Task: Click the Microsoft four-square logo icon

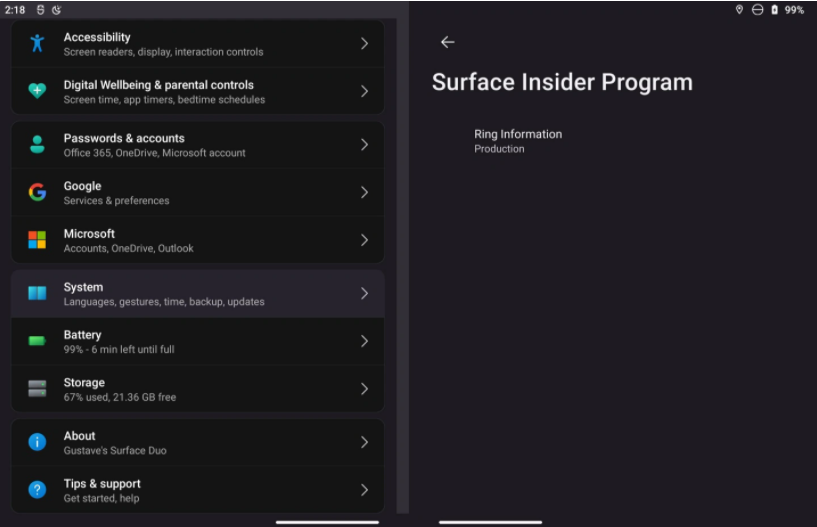Action: click(37, 240)
